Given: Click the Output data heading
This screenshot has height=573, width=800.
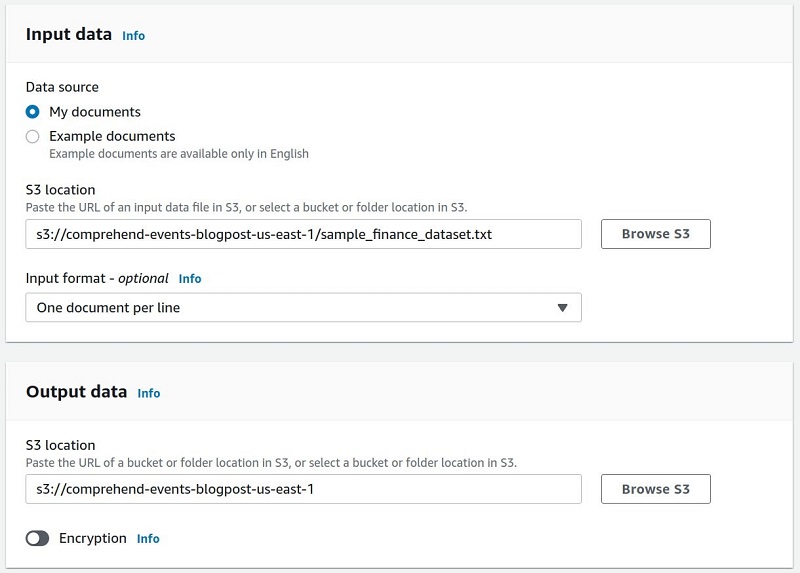Looking at the screenshot, I should pos(77,392).
